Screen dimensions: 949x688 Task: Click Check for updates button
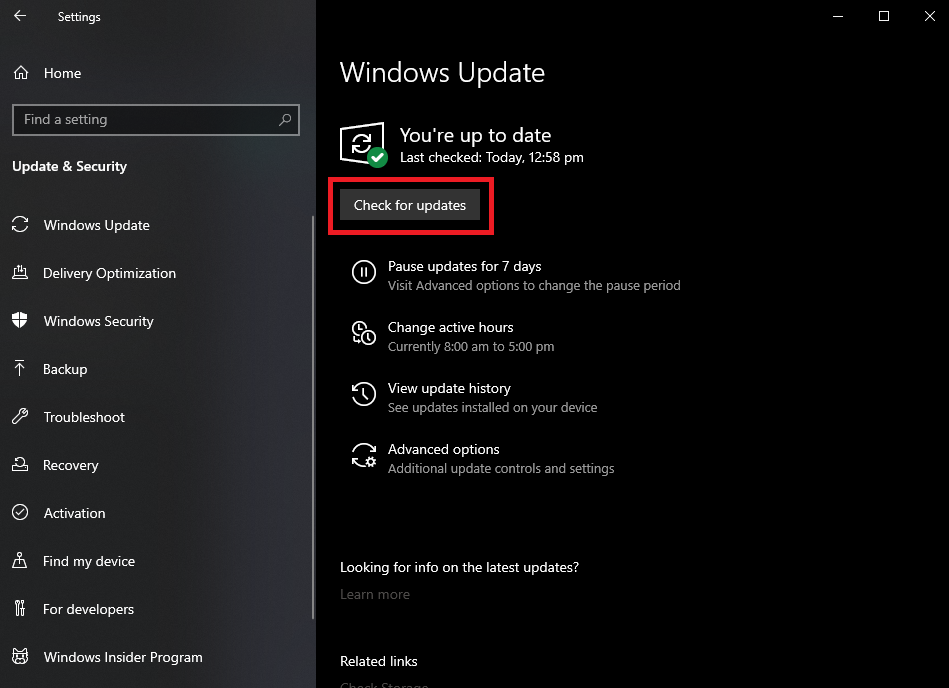pos(410,205)
